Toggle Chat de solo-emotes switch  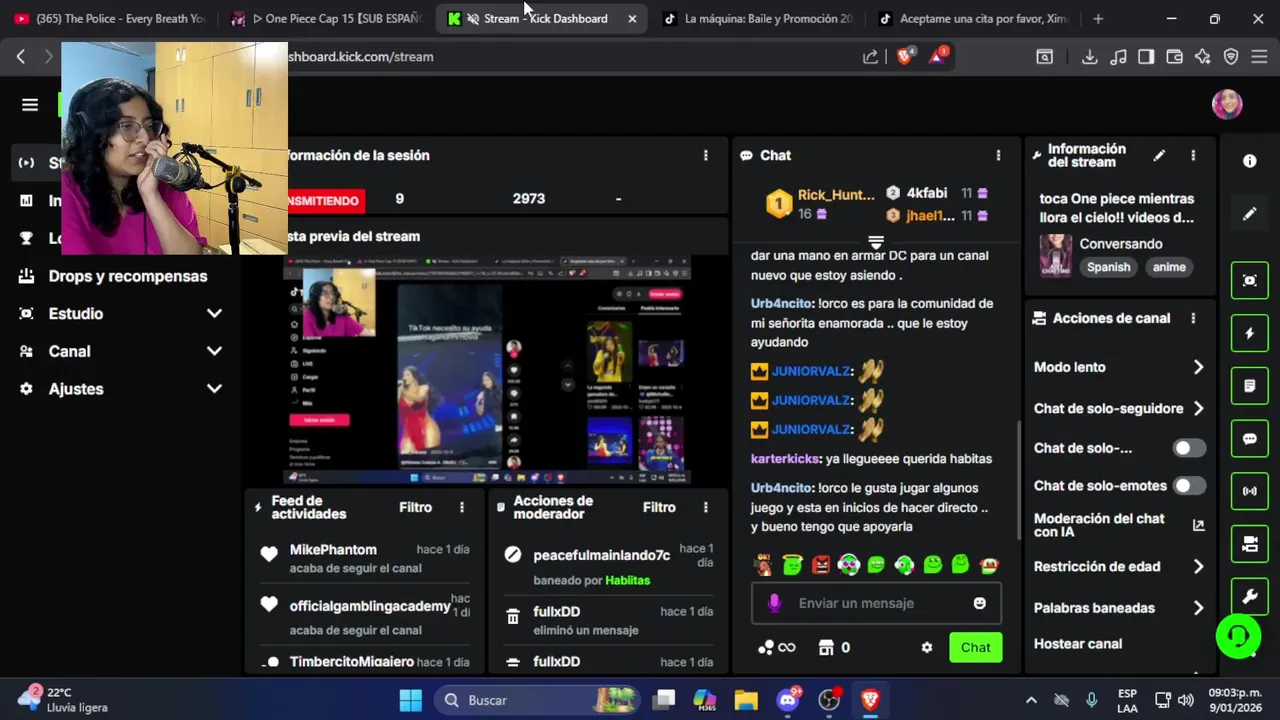tap(1189, 486)
